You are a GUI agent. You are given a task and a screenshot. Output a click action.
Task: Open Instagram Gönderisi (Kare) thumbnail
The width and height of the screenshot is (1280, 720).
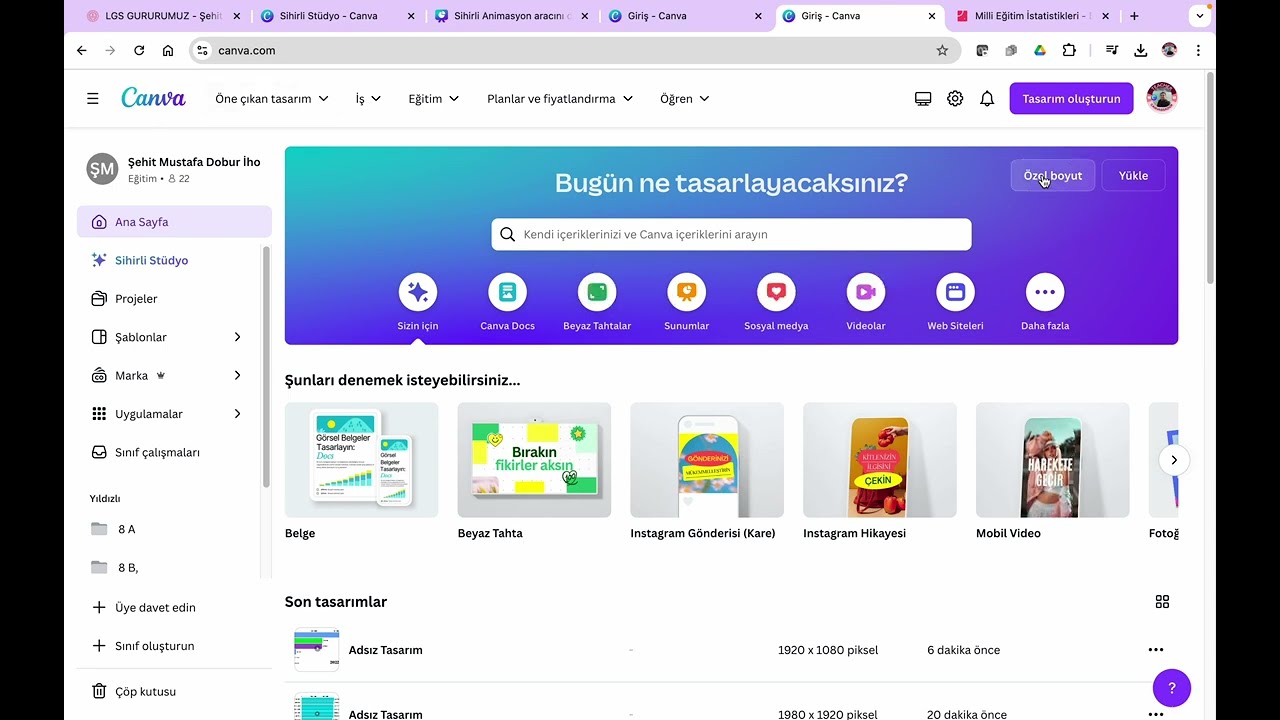tap(707, 460)
